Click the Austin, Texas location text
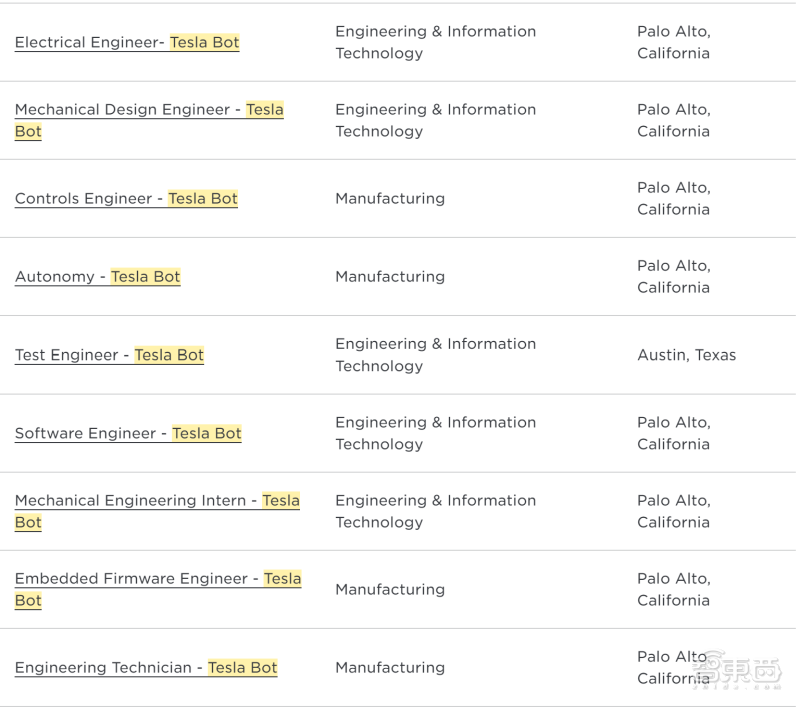 (x=686, y=355)
